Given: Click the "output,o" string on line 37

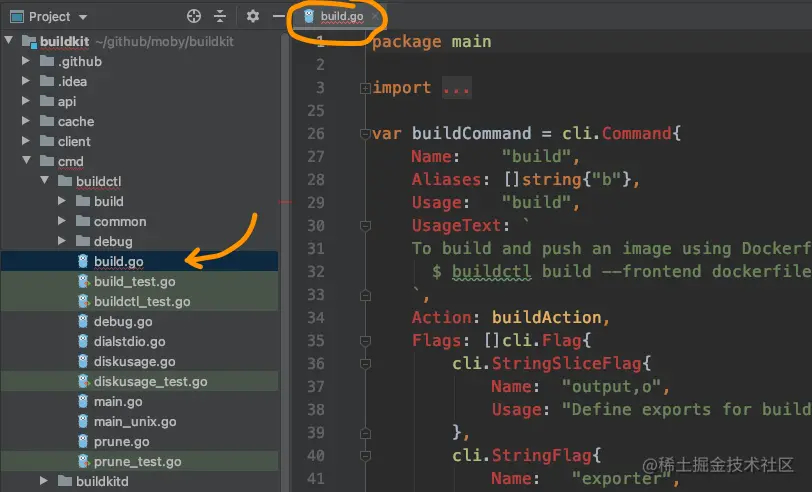Looking at the screenshot, I should (x=611, y=386).
